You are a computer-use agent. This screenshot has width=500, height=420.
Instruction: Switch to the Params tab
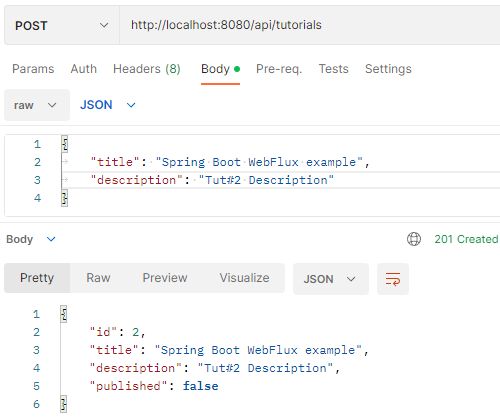point(33,69)
